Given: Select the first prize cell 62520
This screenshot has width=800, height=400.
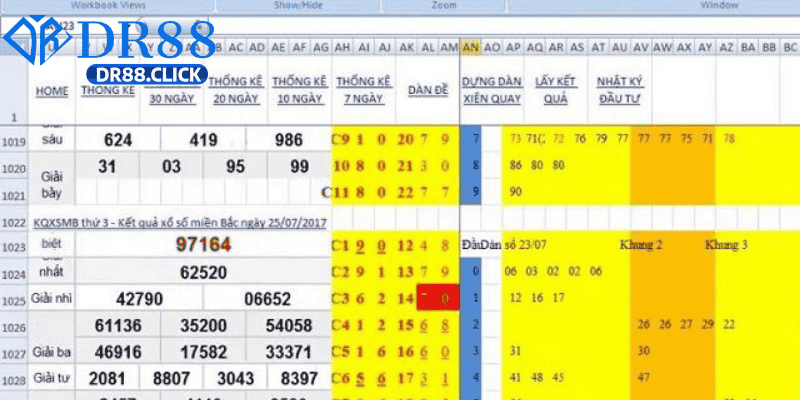Looking at the screenshot, I should (203, 271).
